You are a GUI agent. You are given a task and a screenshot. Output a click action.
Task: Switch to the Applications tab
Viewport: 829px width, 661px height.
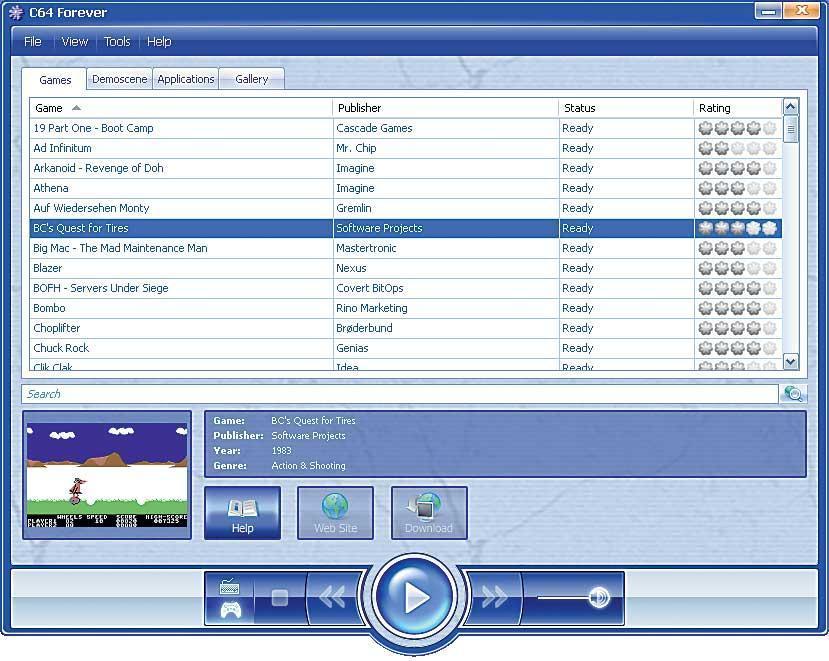tap(186, 79)
